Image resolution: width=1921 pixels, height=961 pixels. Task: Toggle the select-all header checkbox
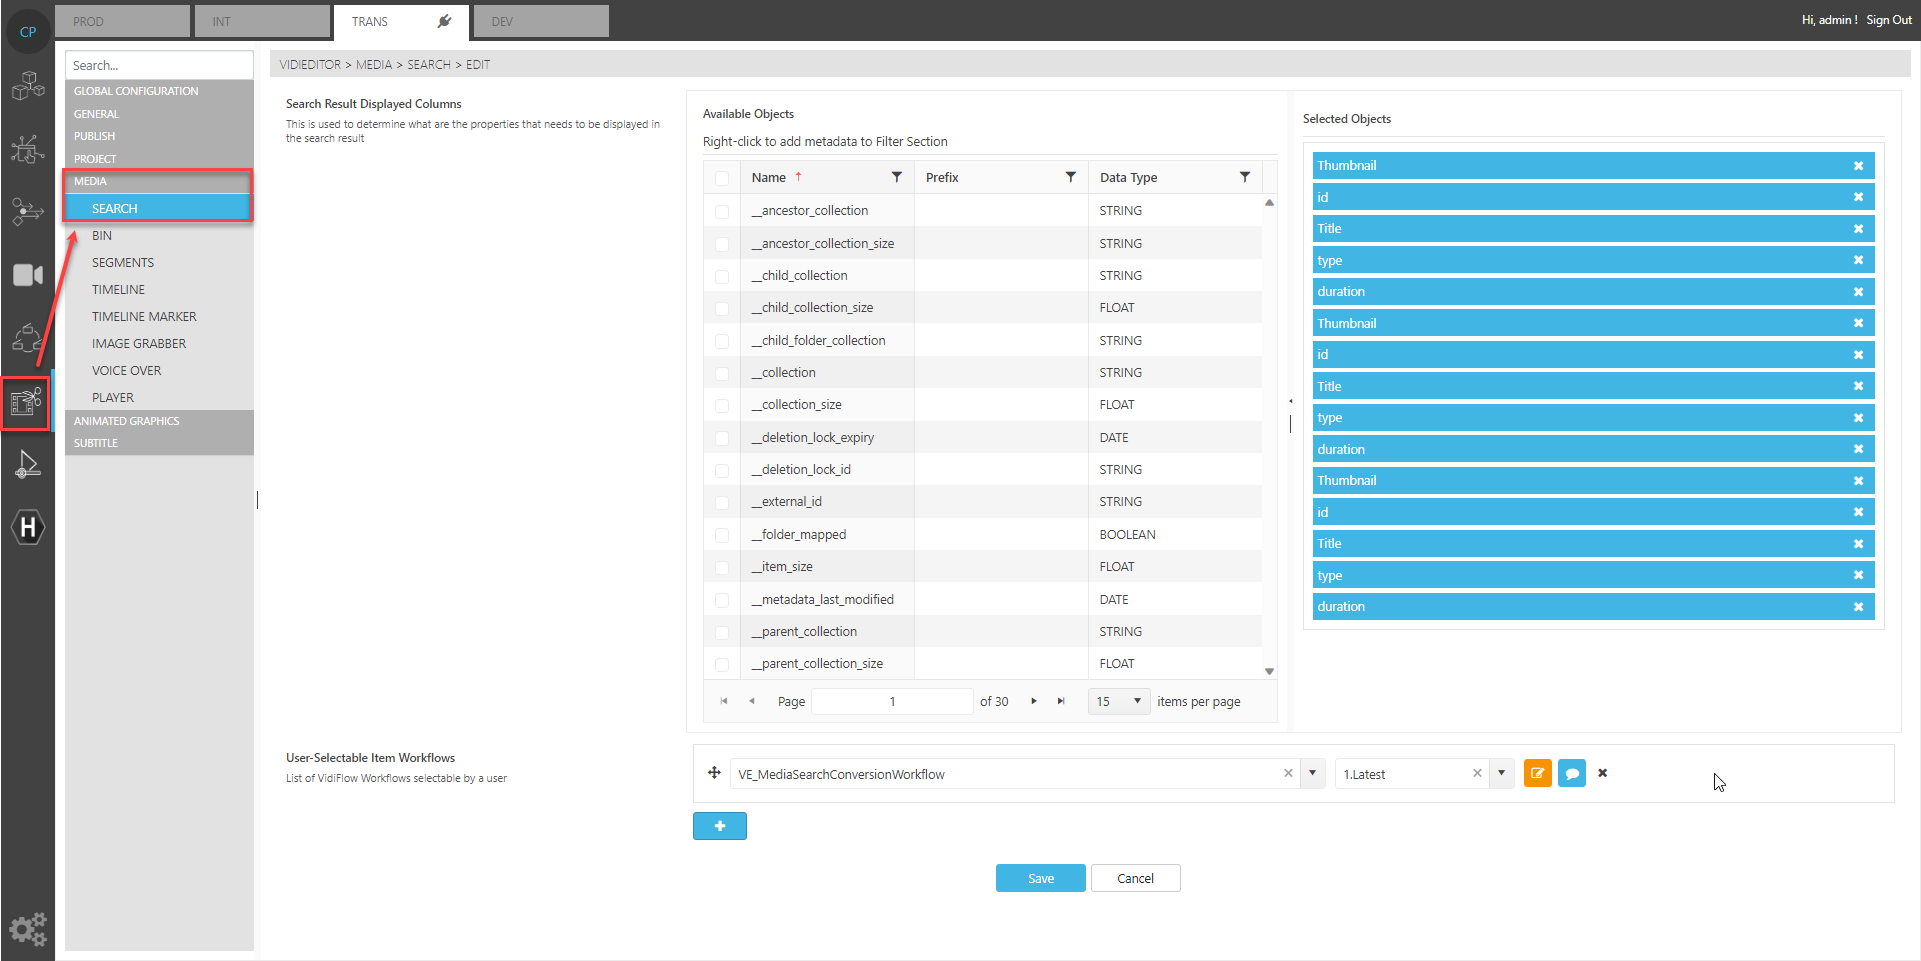[722, 178]
